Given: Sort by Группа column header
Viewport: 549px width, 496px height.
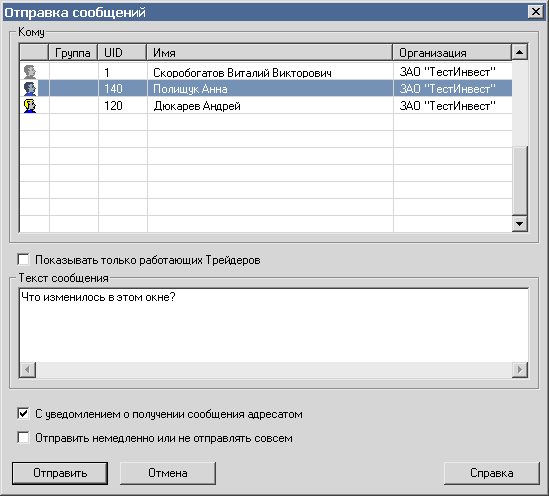Looking at the screenshot, I should [x=73, y=53].
